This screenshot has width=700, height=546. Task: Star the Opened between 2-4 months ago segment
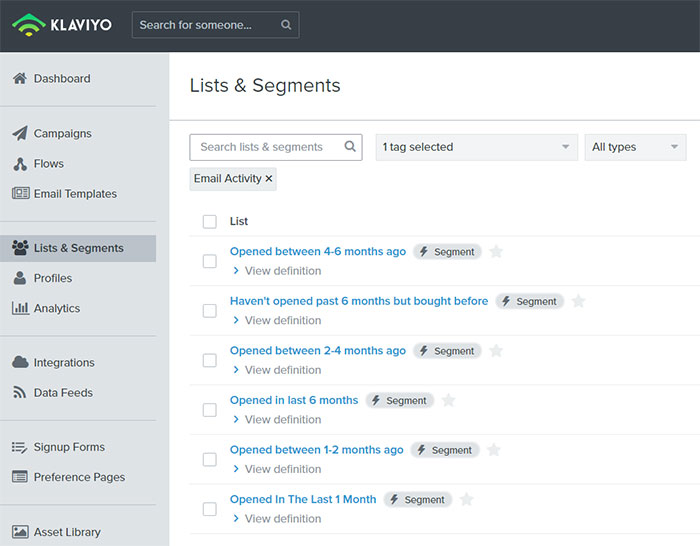tap(496, 351)
